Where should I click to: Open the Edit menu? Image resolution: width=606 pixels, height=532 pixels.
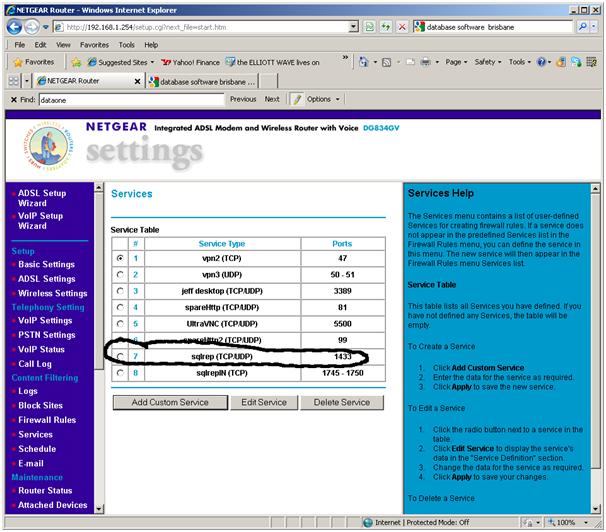(x=40, y=45)
